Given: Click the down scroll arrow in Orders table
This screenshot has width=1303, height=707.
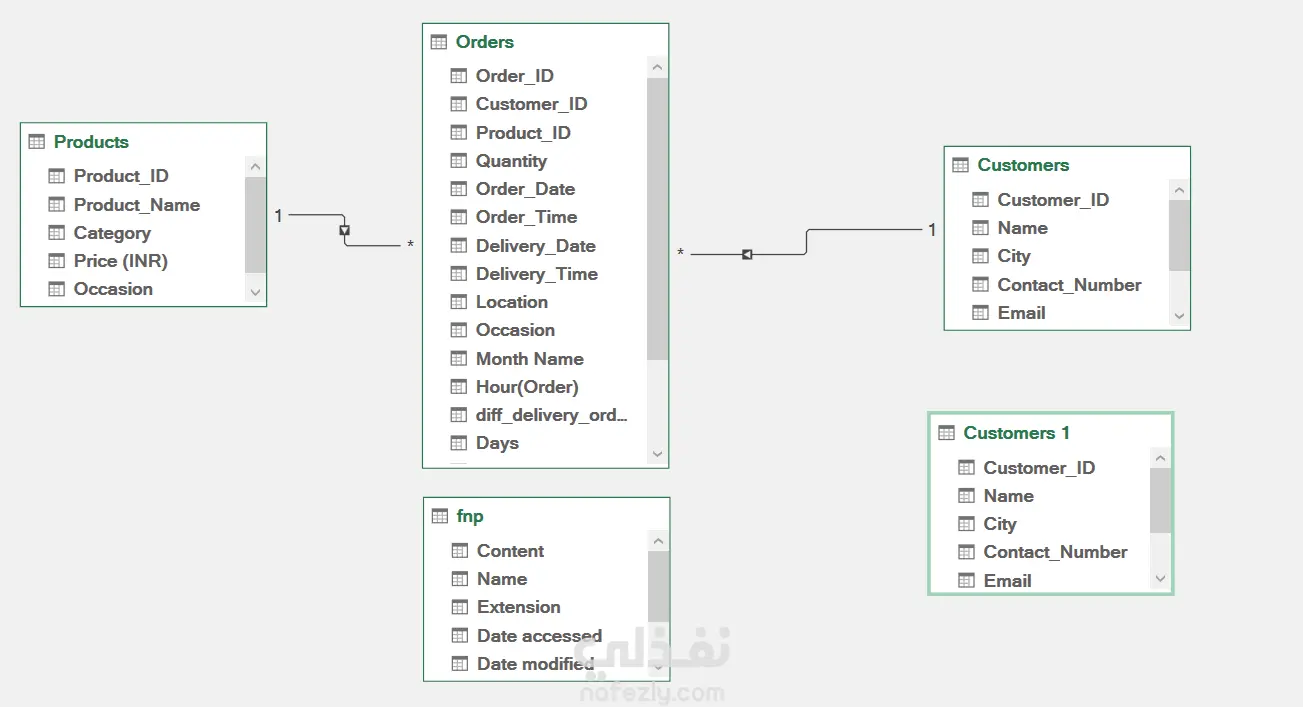Looking at the screenshot, I should point(657,454).
